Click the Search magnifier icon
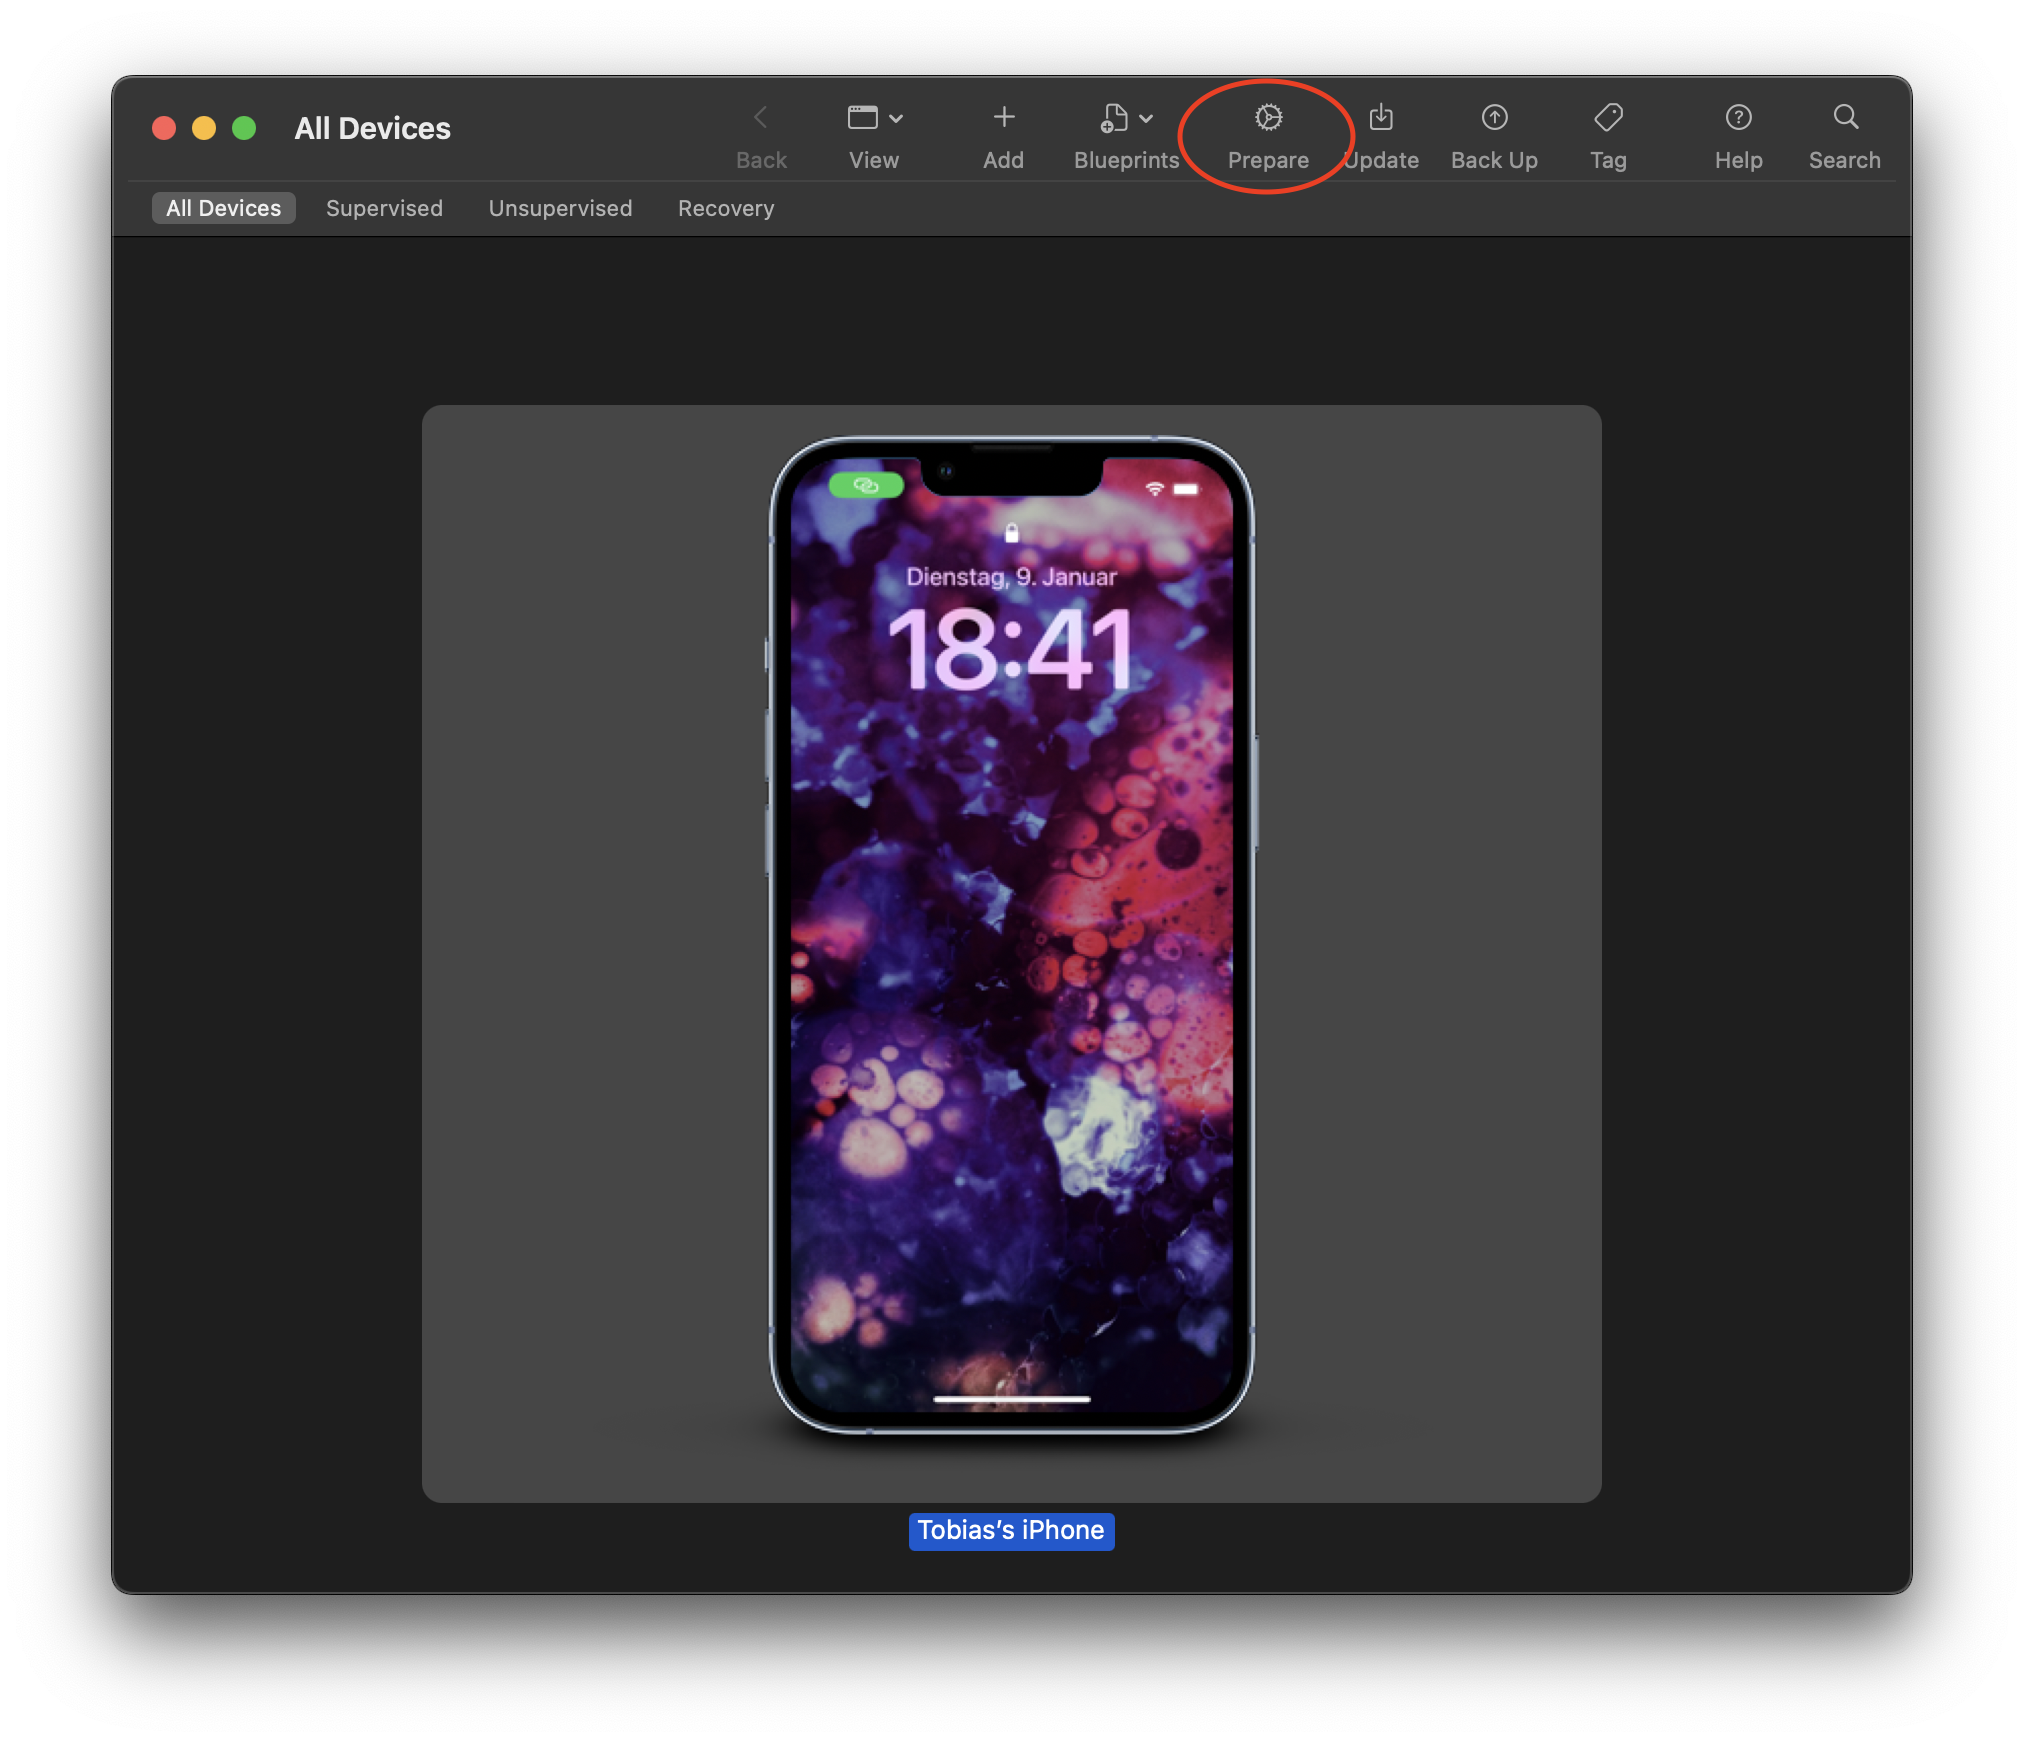The width and height of the screenshot is (2024, 1742). (1844, 117)
